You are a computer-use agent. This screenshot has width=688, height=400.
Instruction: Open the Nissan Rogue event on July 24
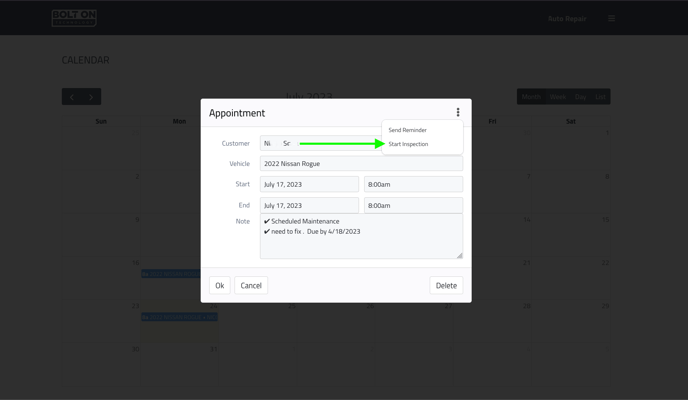pos(179,317)
